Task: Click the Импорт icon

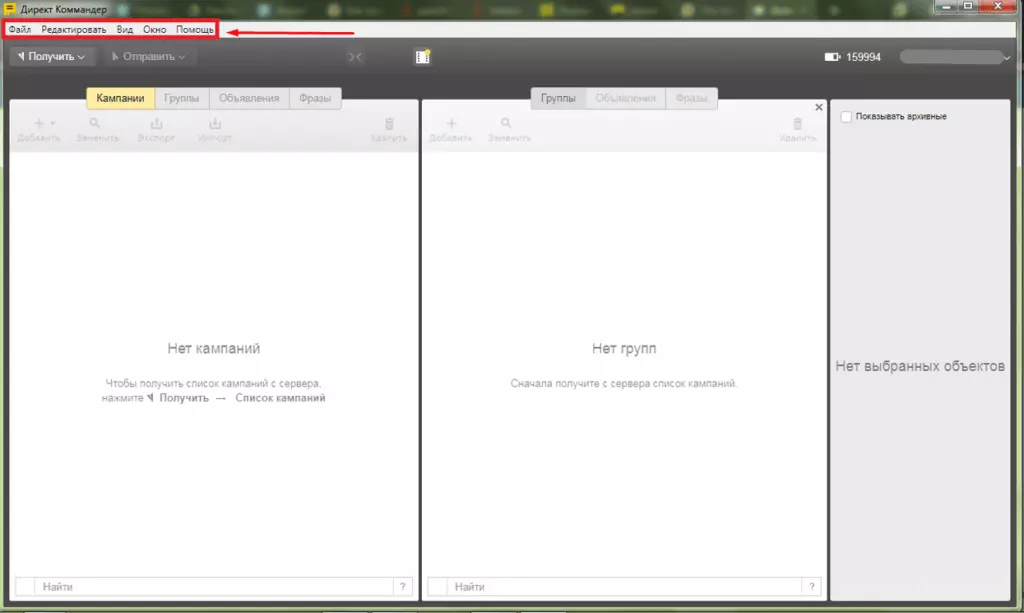Action: click(x=215, y=130)
